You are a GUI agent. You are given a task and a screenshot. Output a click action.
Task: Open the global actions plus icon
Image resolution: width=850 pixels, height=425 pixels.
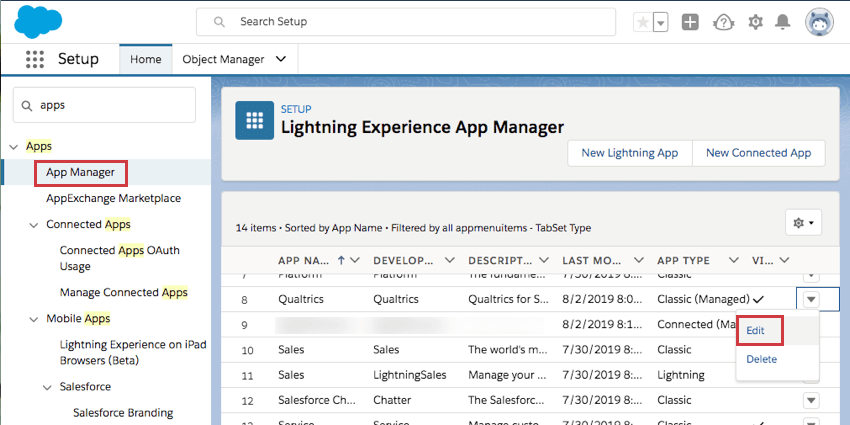(690, 22)
